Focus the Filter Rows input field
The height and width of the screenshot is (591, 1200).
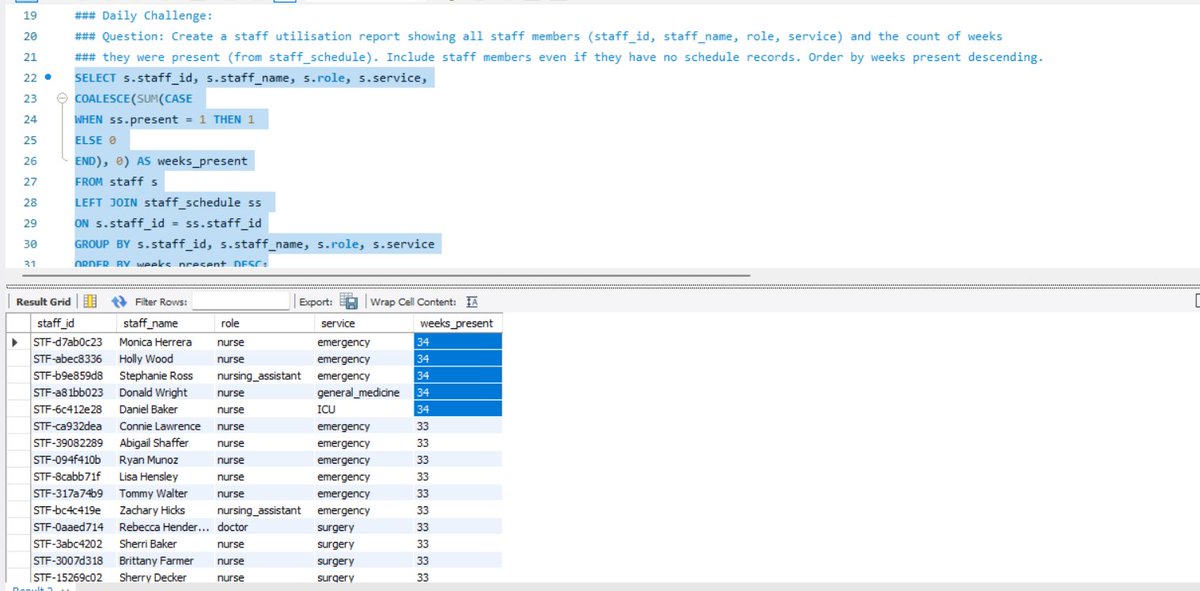(x=241, y=301)
